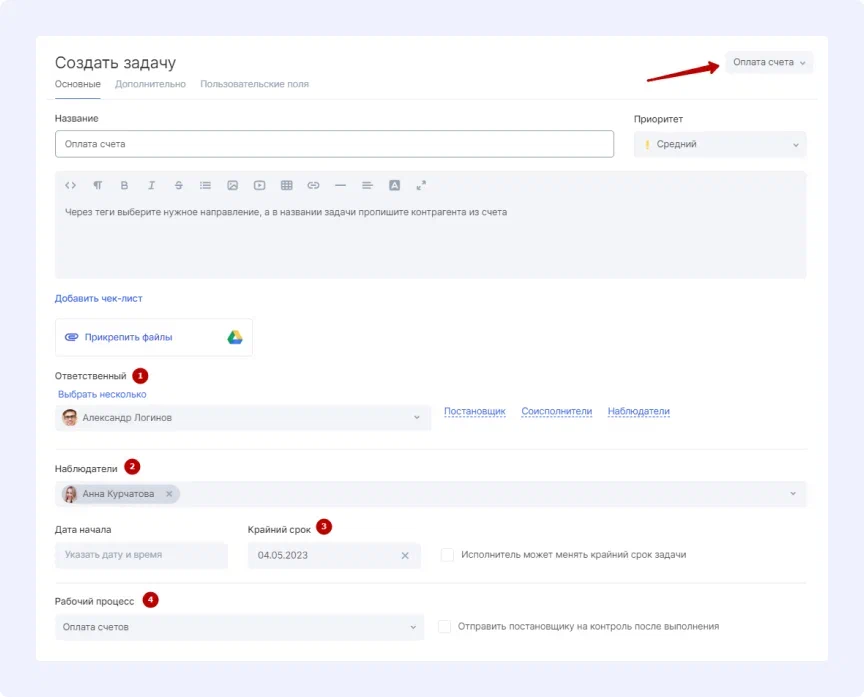
Task: Open the Google Drive file picker
Action: (235, 337)
